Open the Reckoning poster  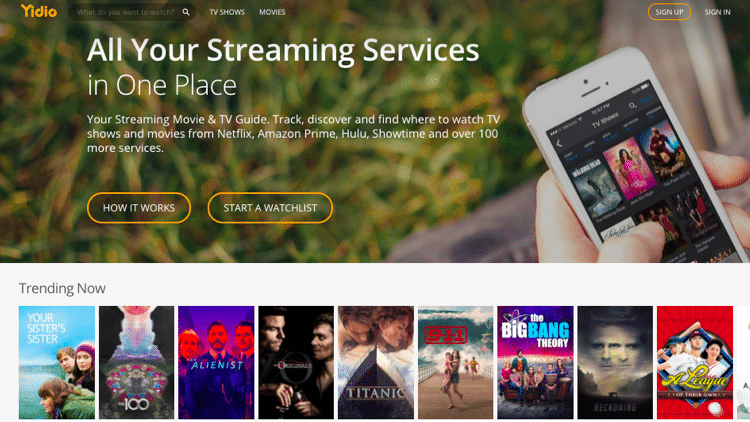pyautogui.click(x=615, y=363)
